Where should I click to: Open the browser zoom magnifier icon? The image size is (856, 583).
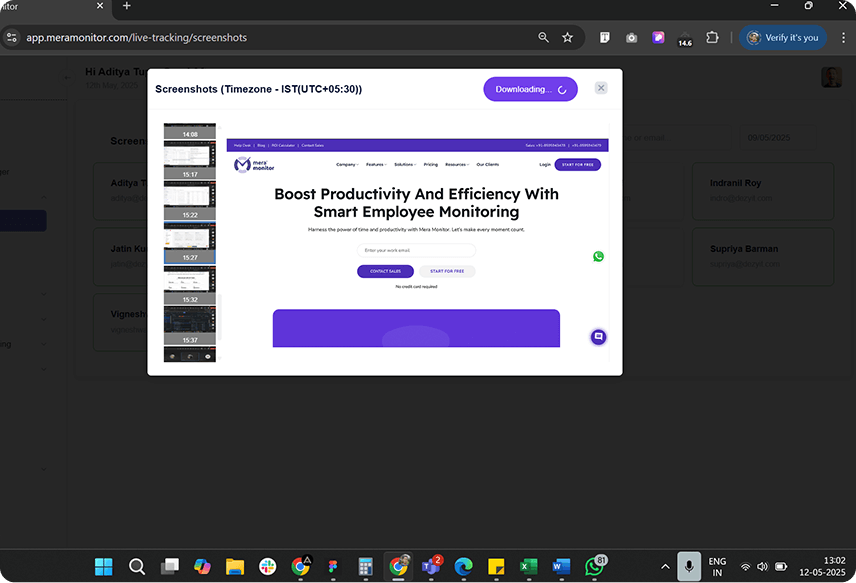coord(543,38)
